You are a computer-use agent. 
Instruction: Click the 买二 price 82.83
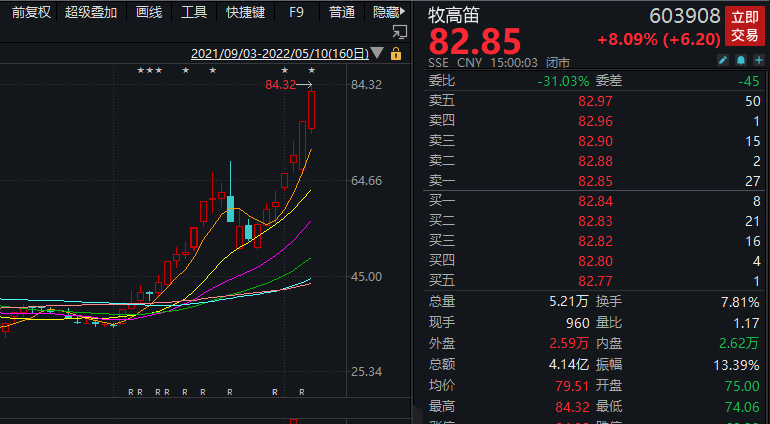pyautogui.click(x=595, y=221)
